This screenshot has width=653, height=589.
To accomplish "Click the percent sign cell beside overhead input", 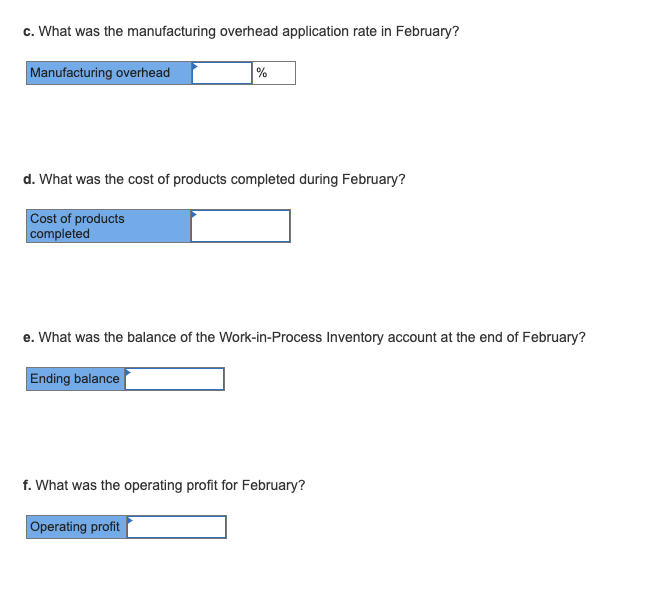I will pyautogui.click(x=274, y=73).
